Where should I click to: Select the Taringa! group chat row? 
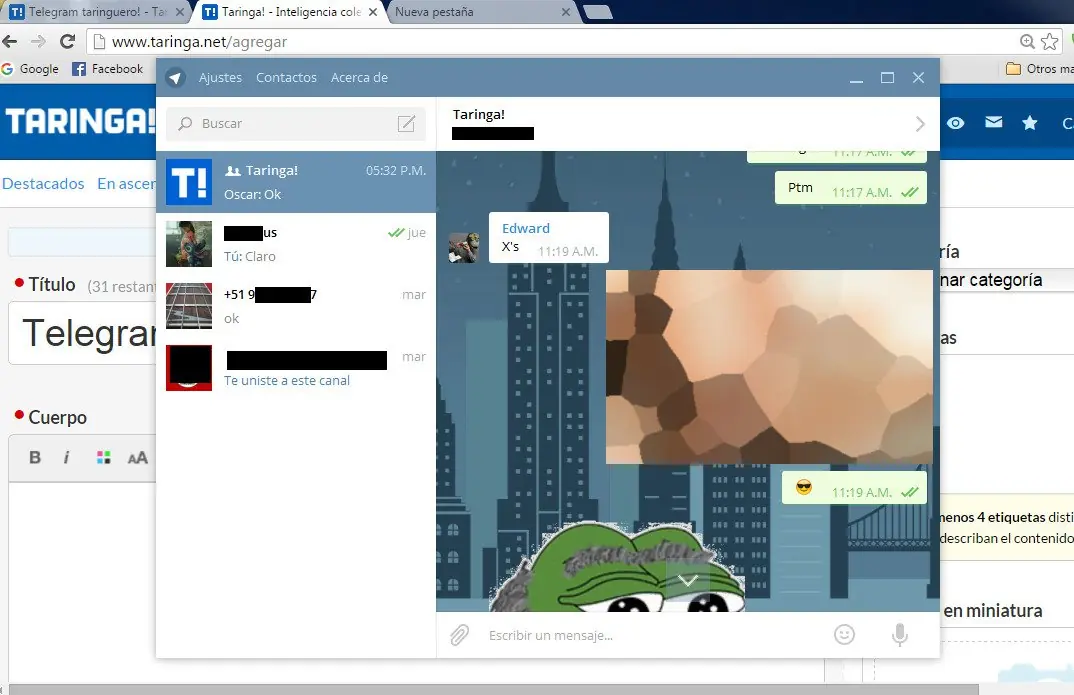[x=296, y=182]
